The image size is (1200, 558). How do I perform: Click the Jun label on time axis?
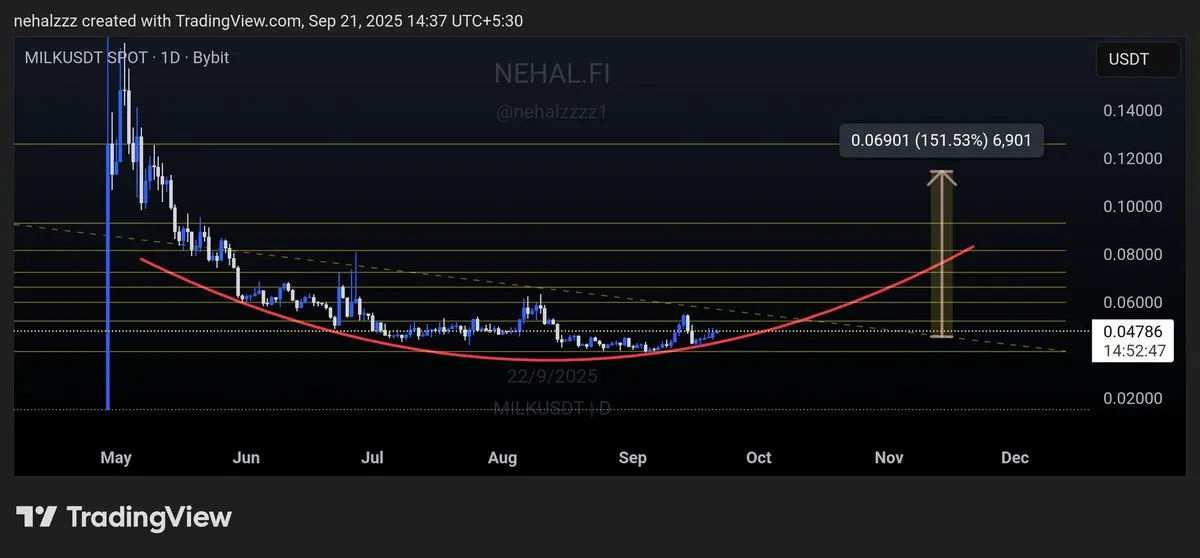pyautogui.click(x=246, y=458)
